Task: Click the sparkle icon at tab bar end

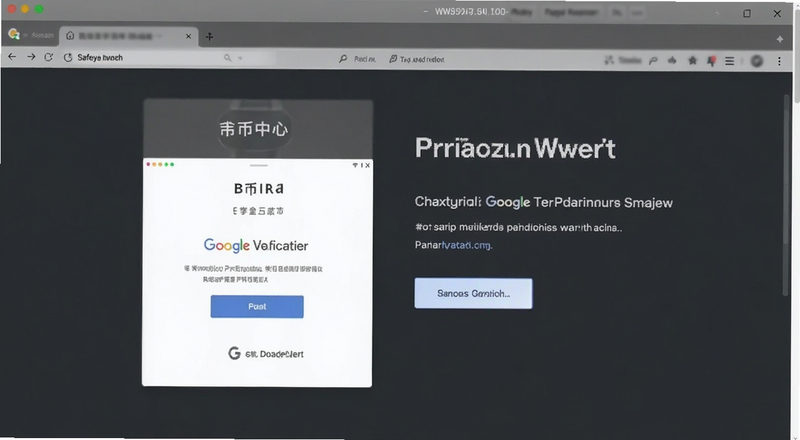Action: [x=780, y=39]
